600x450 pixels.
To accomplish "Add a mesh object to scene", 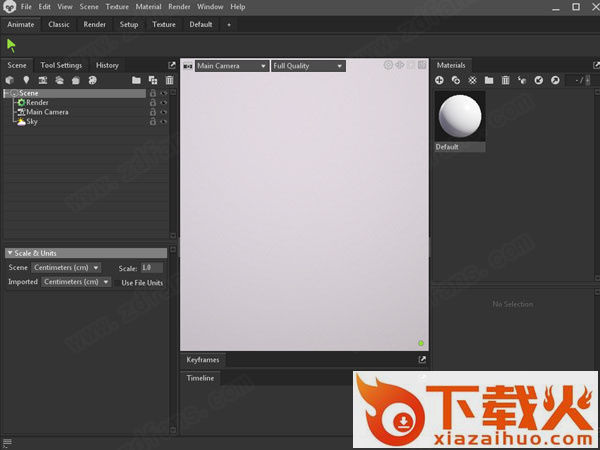I will coord(10,80).
